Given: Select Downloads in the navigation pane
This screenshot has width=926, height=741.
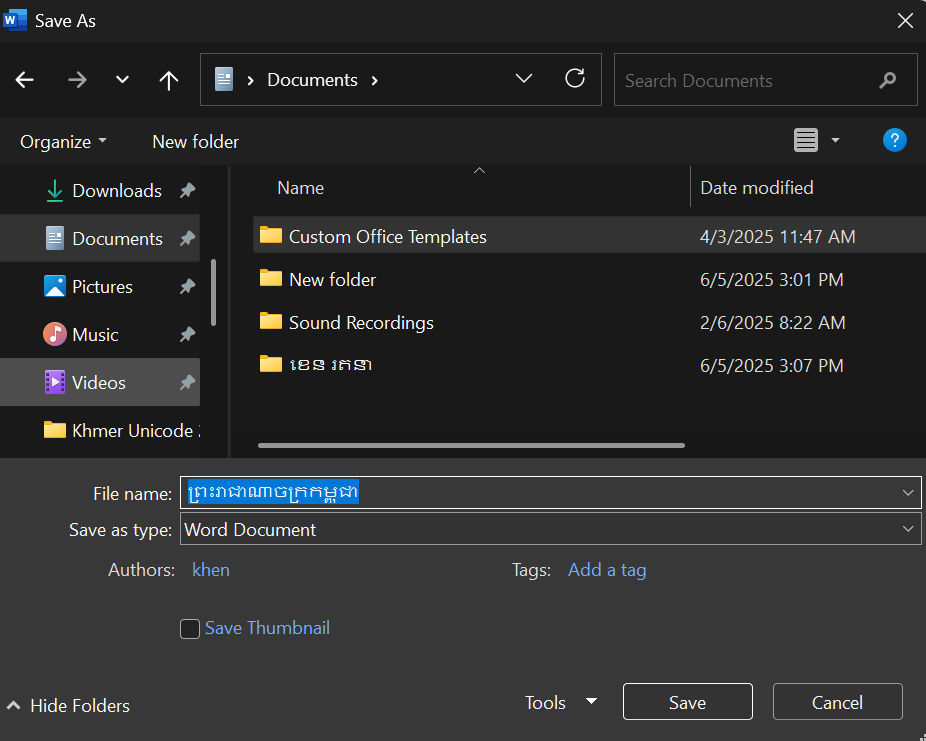Looking at the screenshot, I should click(116, 191).
